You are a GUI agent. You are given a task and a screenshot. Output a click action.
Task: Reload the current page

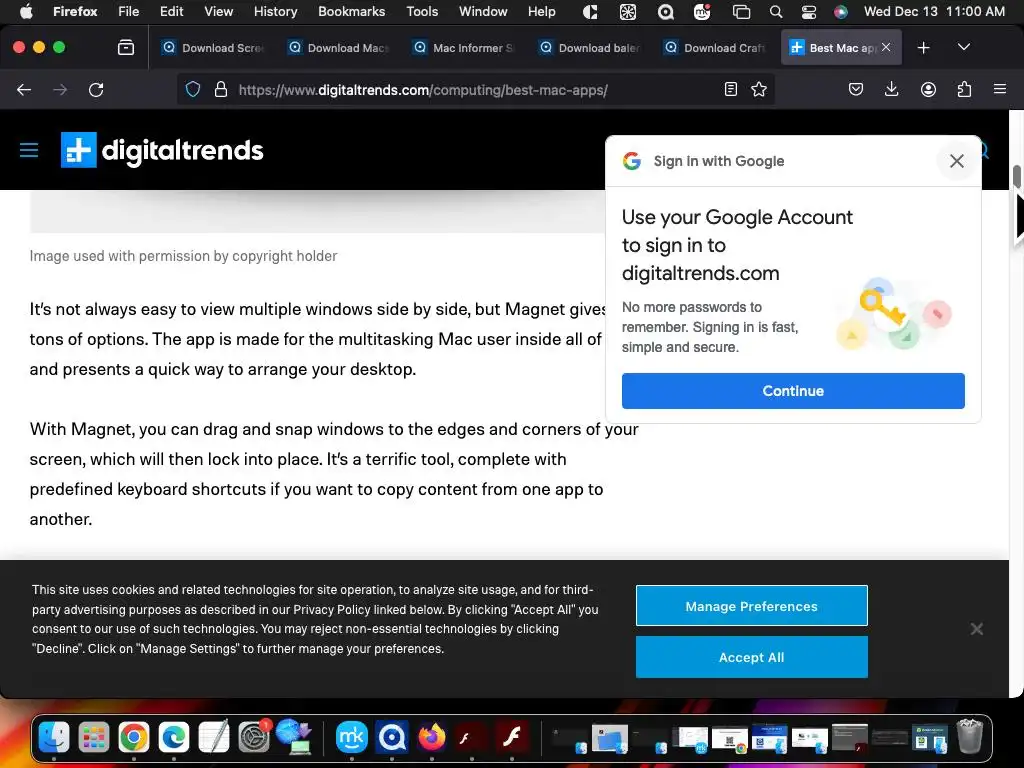click(96, 89)
